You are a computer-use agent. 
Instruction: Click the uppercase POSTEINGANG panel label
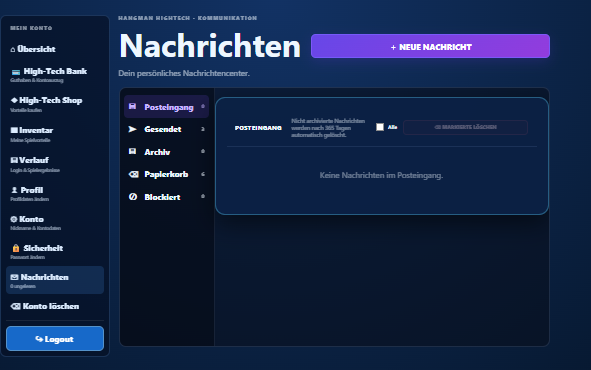(x=258, y=128)
